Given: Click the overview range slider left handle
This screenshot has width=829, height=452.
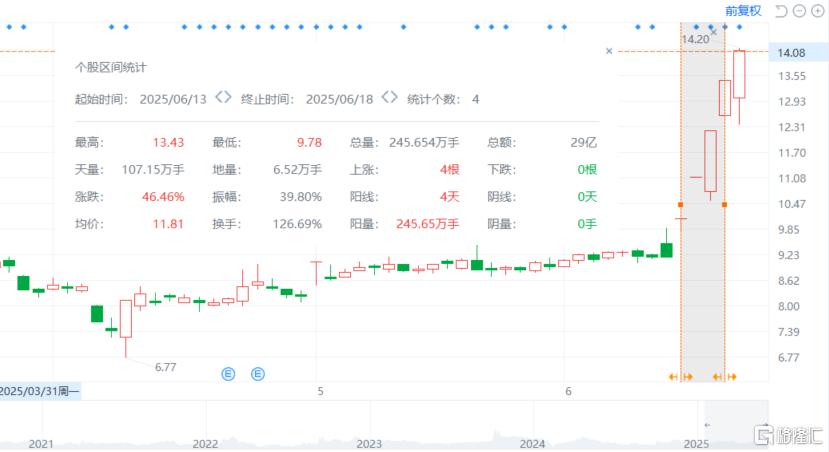Looking at the screenshot, I should pyautogui.click(x=707, y=425).
